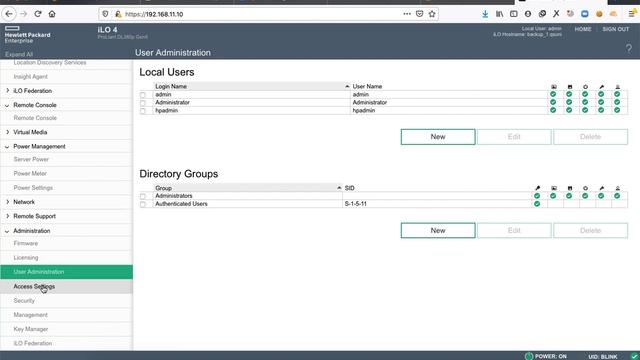
Task: Tick the checkbox for user Administrator
Action: (x=142, y=103)
